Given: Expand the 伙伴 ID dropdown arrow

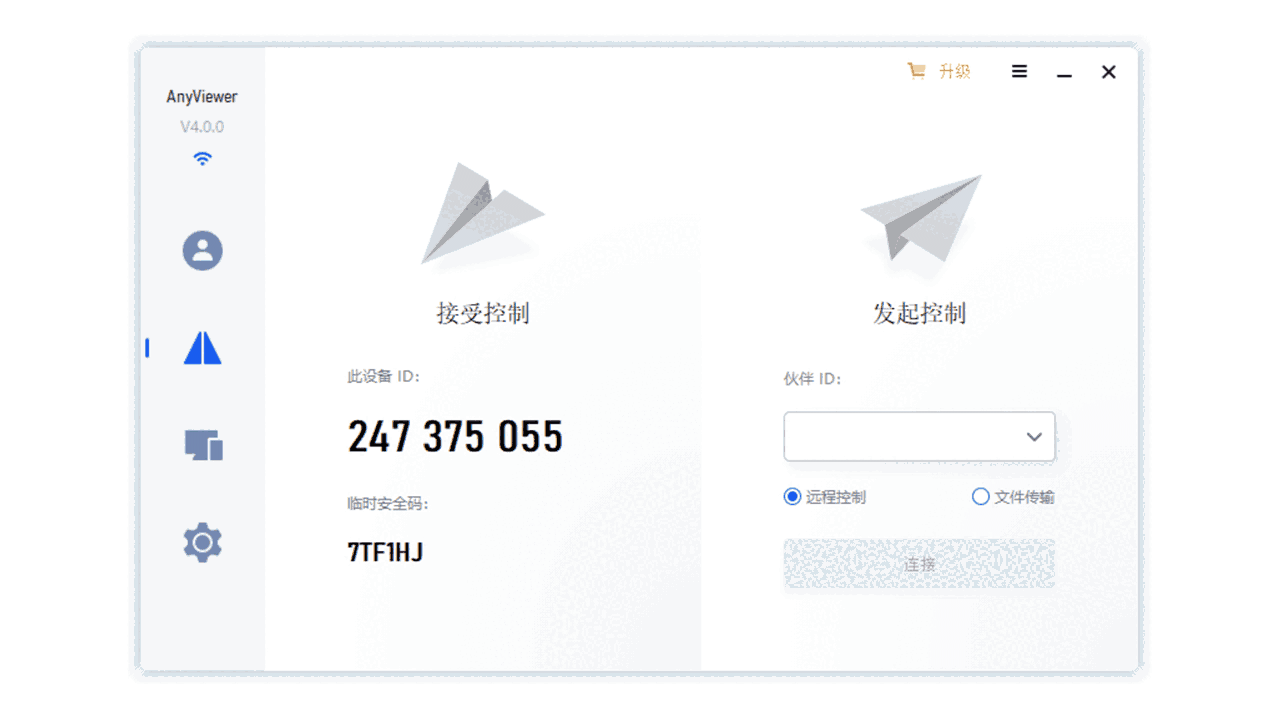Looking at the screenshot, I should click(1034, 437).
